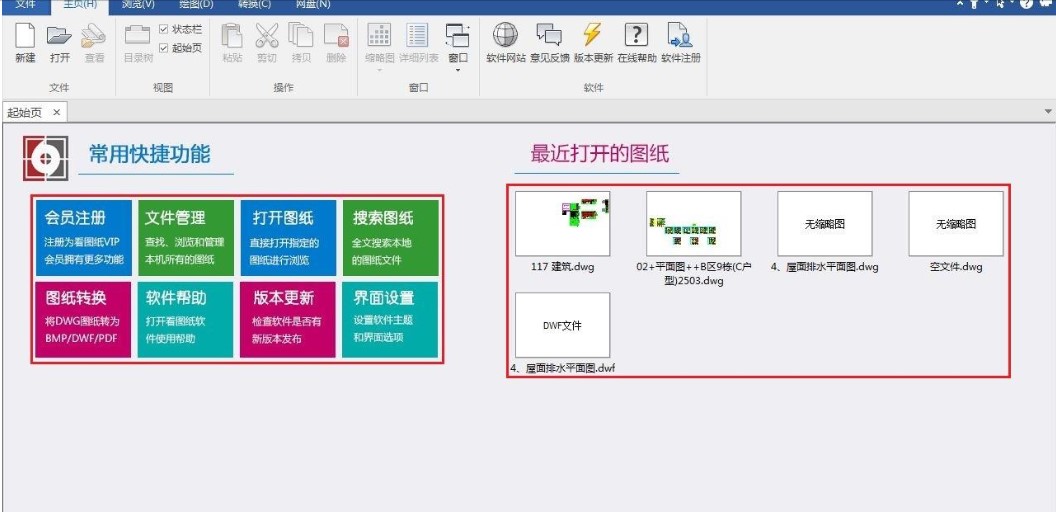Click the 常用快捷功能 heading
Viewport: 1056px width, 512px height.
pyautogui.click(x=150, y=154)
